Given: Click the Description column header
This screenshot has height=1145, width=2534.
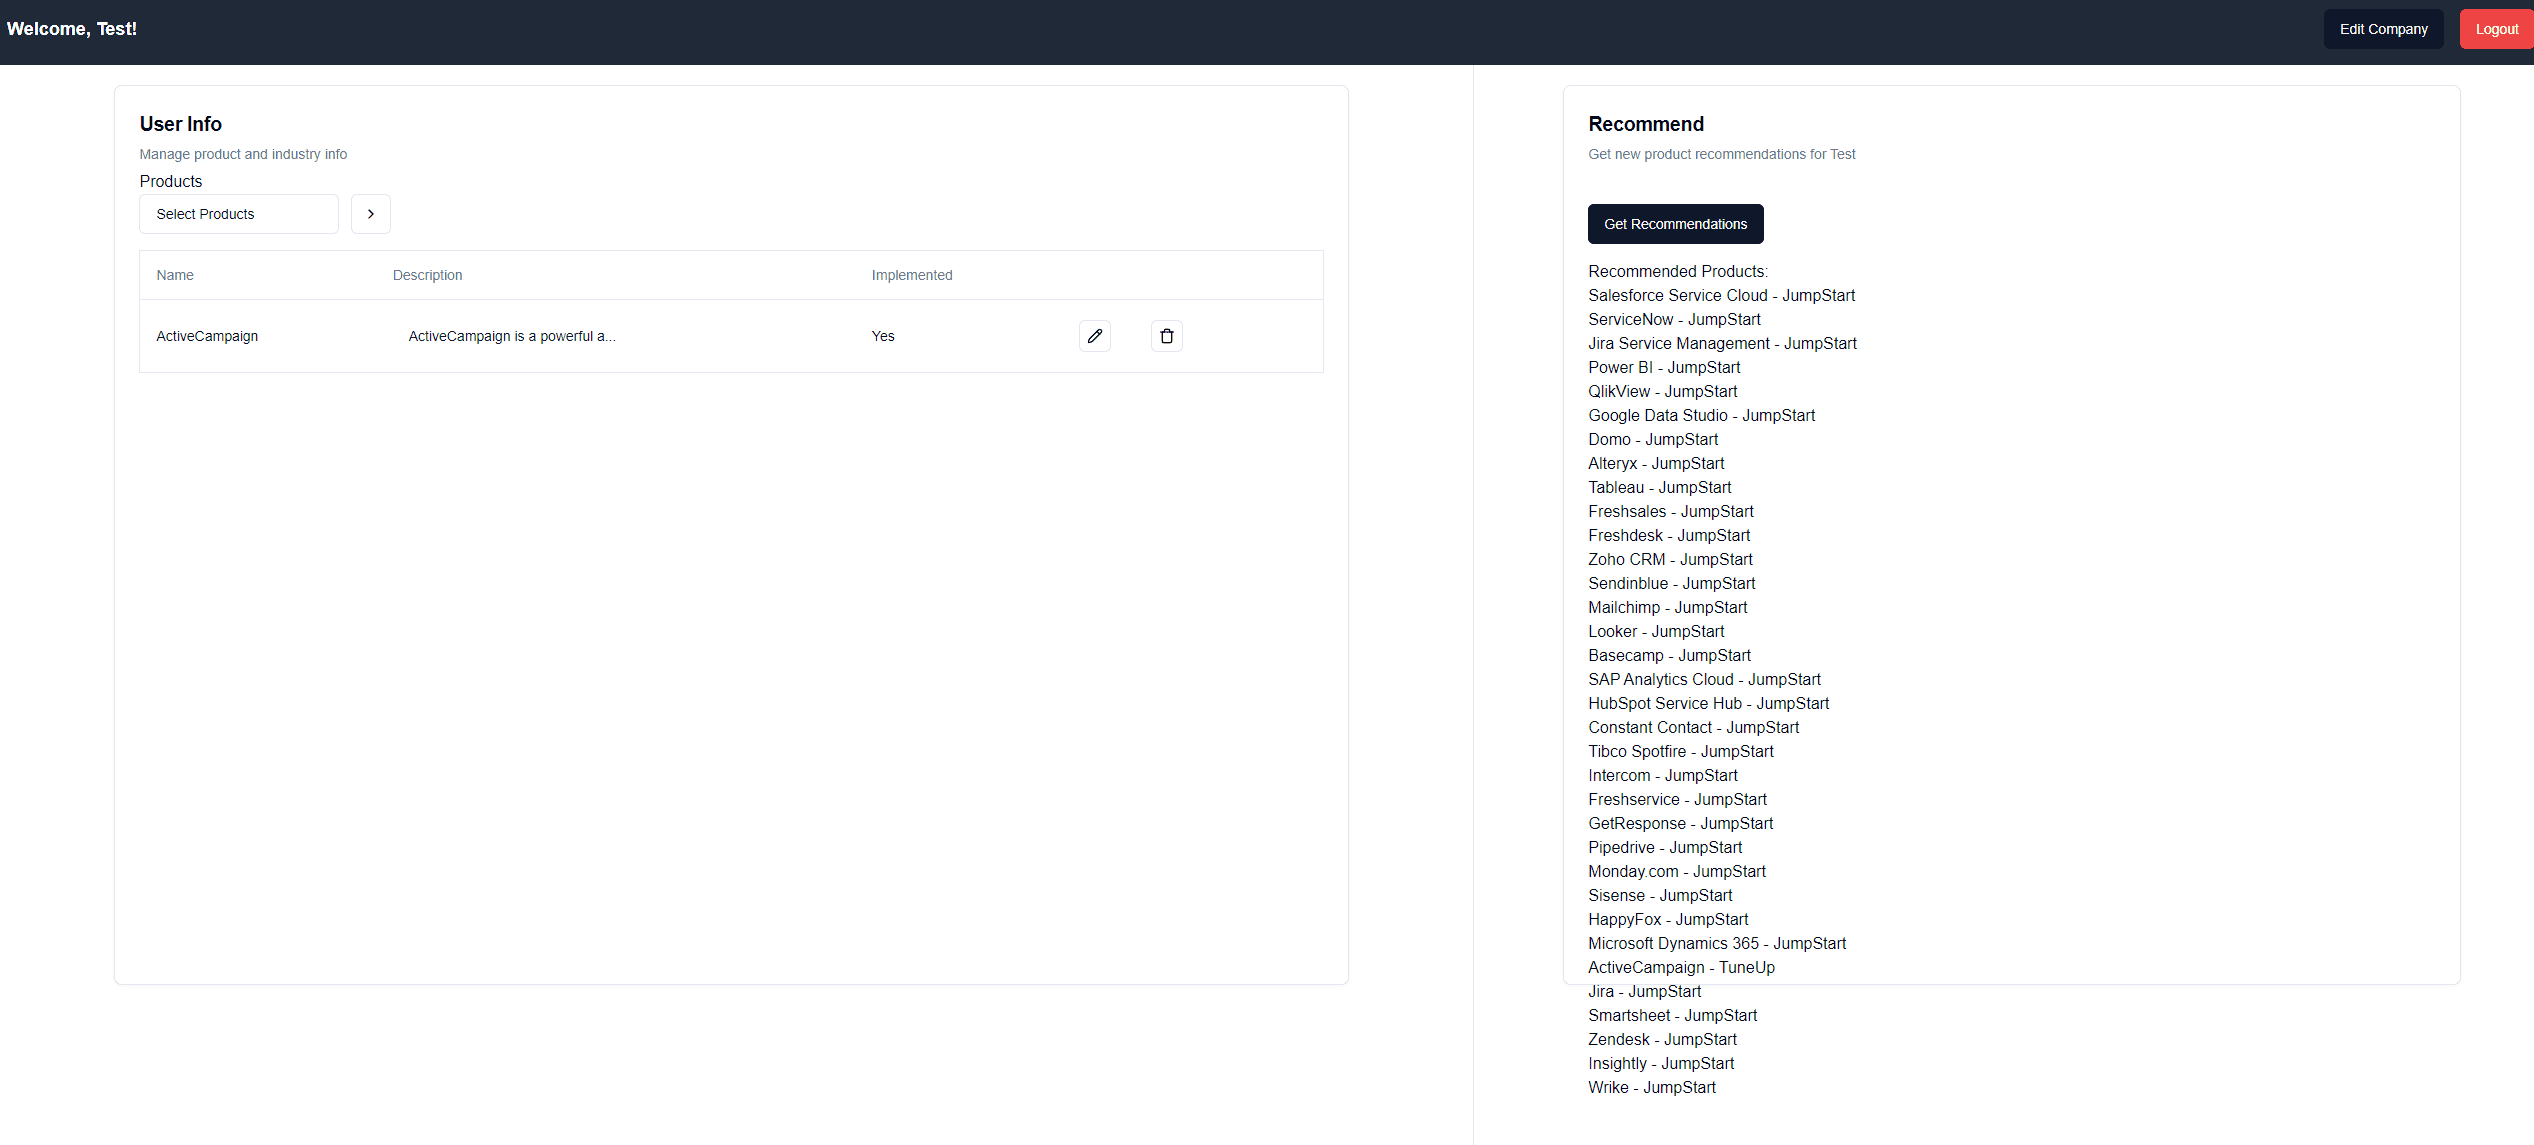Looking at the screenshot, I should click(427, 275).
